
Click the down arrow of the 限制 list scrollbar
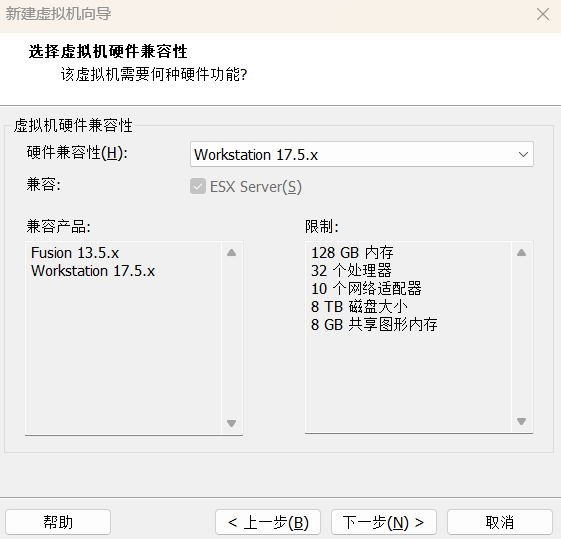coord(521,421)
